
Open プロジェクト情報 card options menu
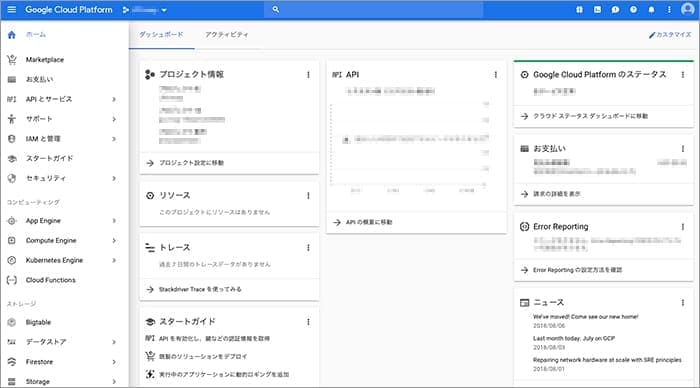308,75
